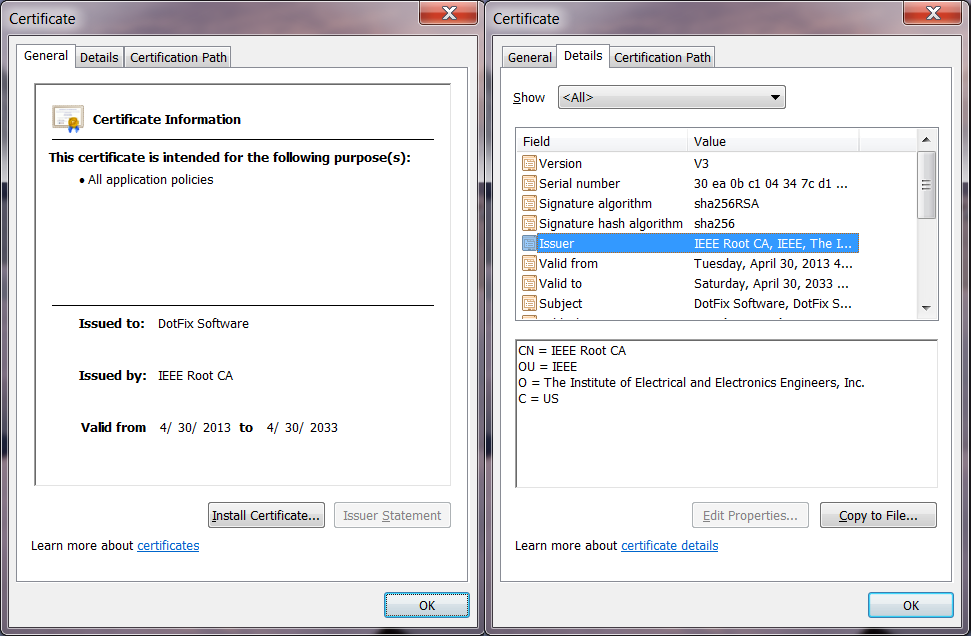Click the Valid from field icon
971x636 pixels.
tap(529, 264)
